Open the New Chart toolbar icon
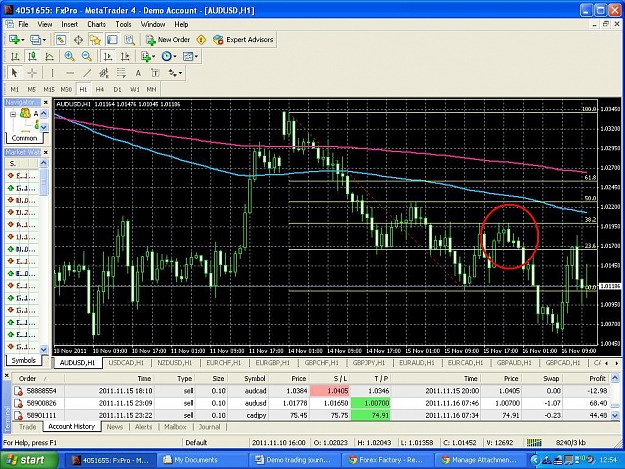 coord(16,39)
